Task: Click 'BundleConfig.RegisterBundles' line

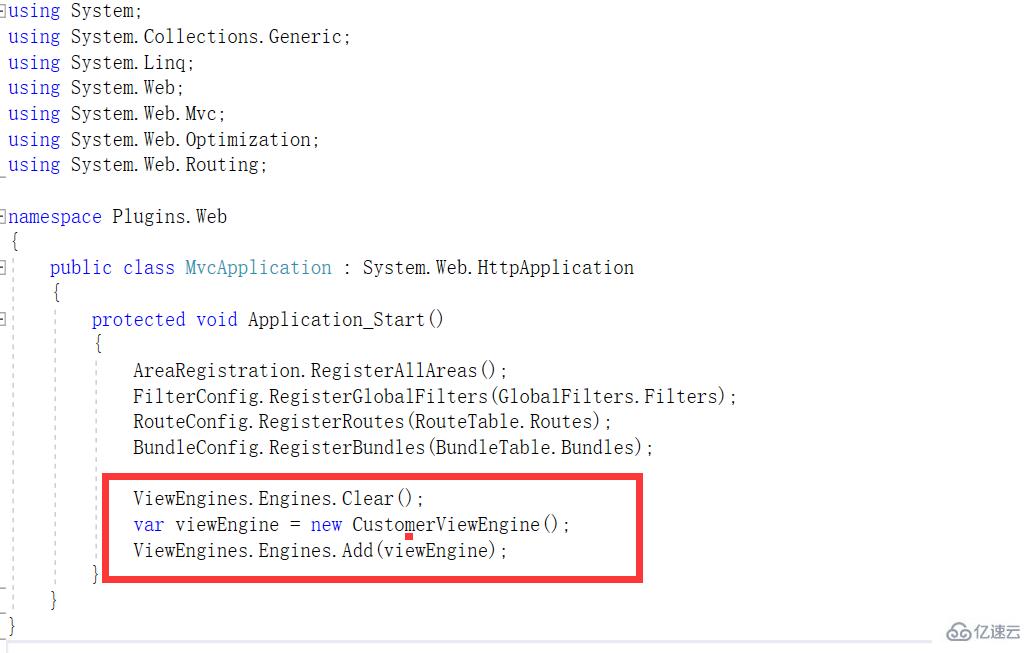Action: click(393, 448)
